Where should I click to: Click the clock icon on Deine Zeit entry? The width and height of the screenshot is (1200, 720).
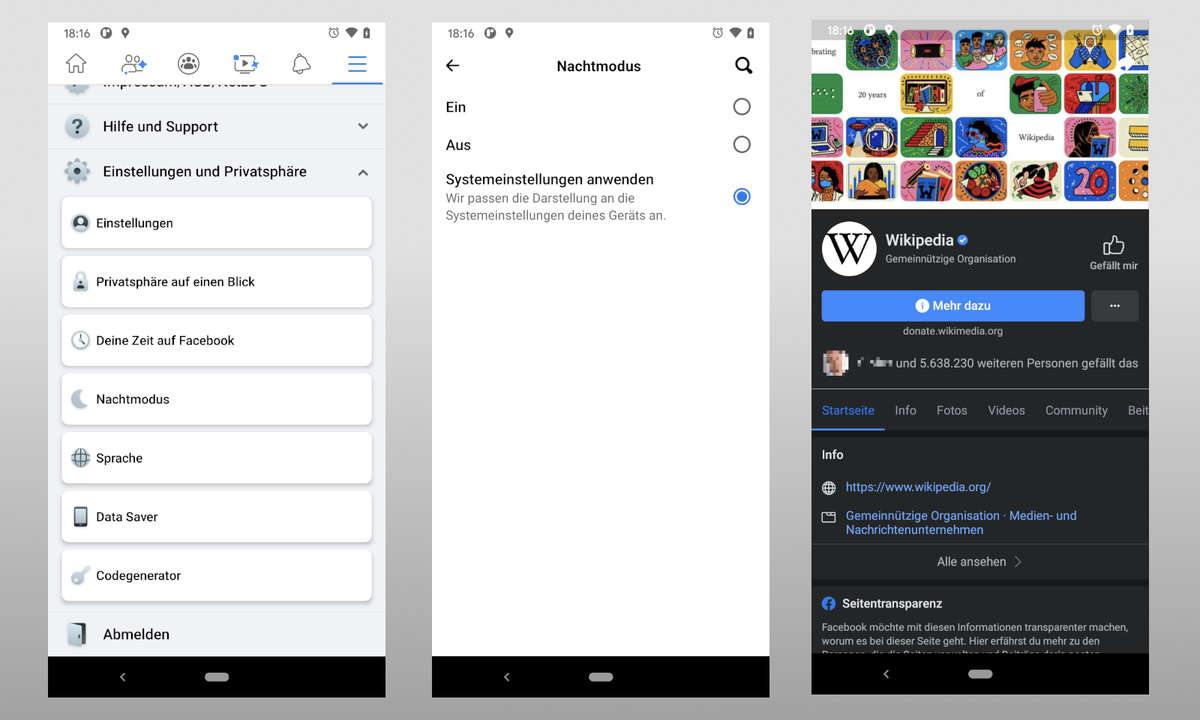(81, 340)
